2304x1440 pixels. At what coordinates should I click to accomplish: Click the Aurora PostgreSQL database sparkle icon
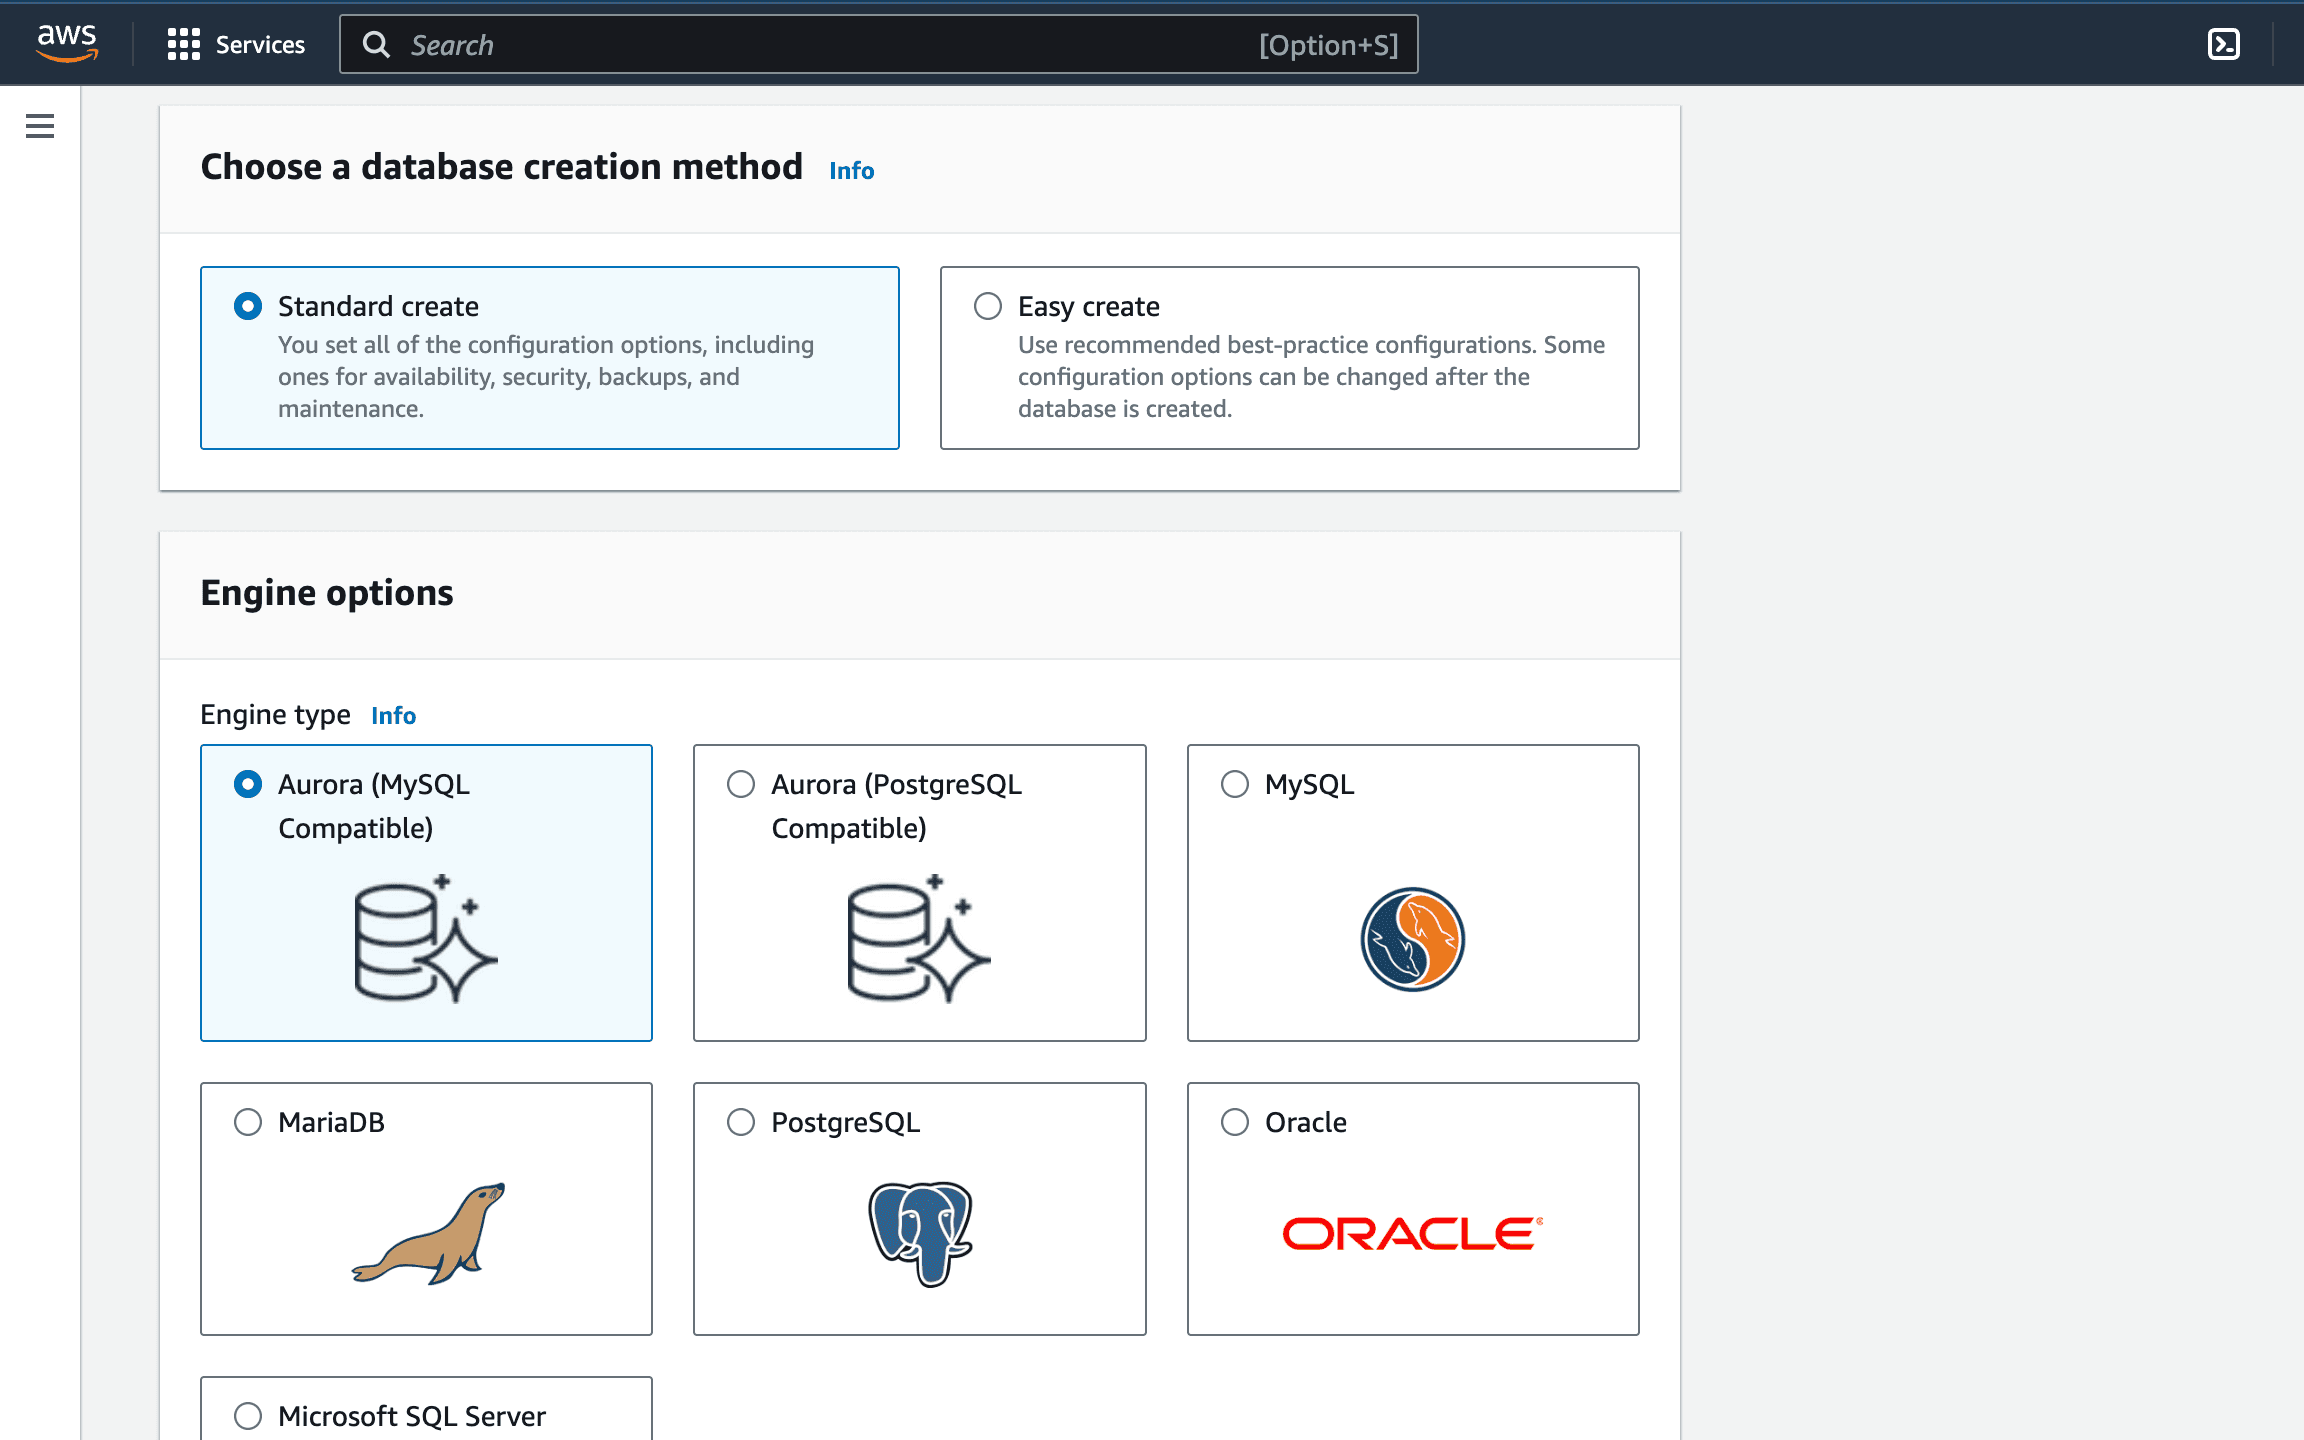919,938
